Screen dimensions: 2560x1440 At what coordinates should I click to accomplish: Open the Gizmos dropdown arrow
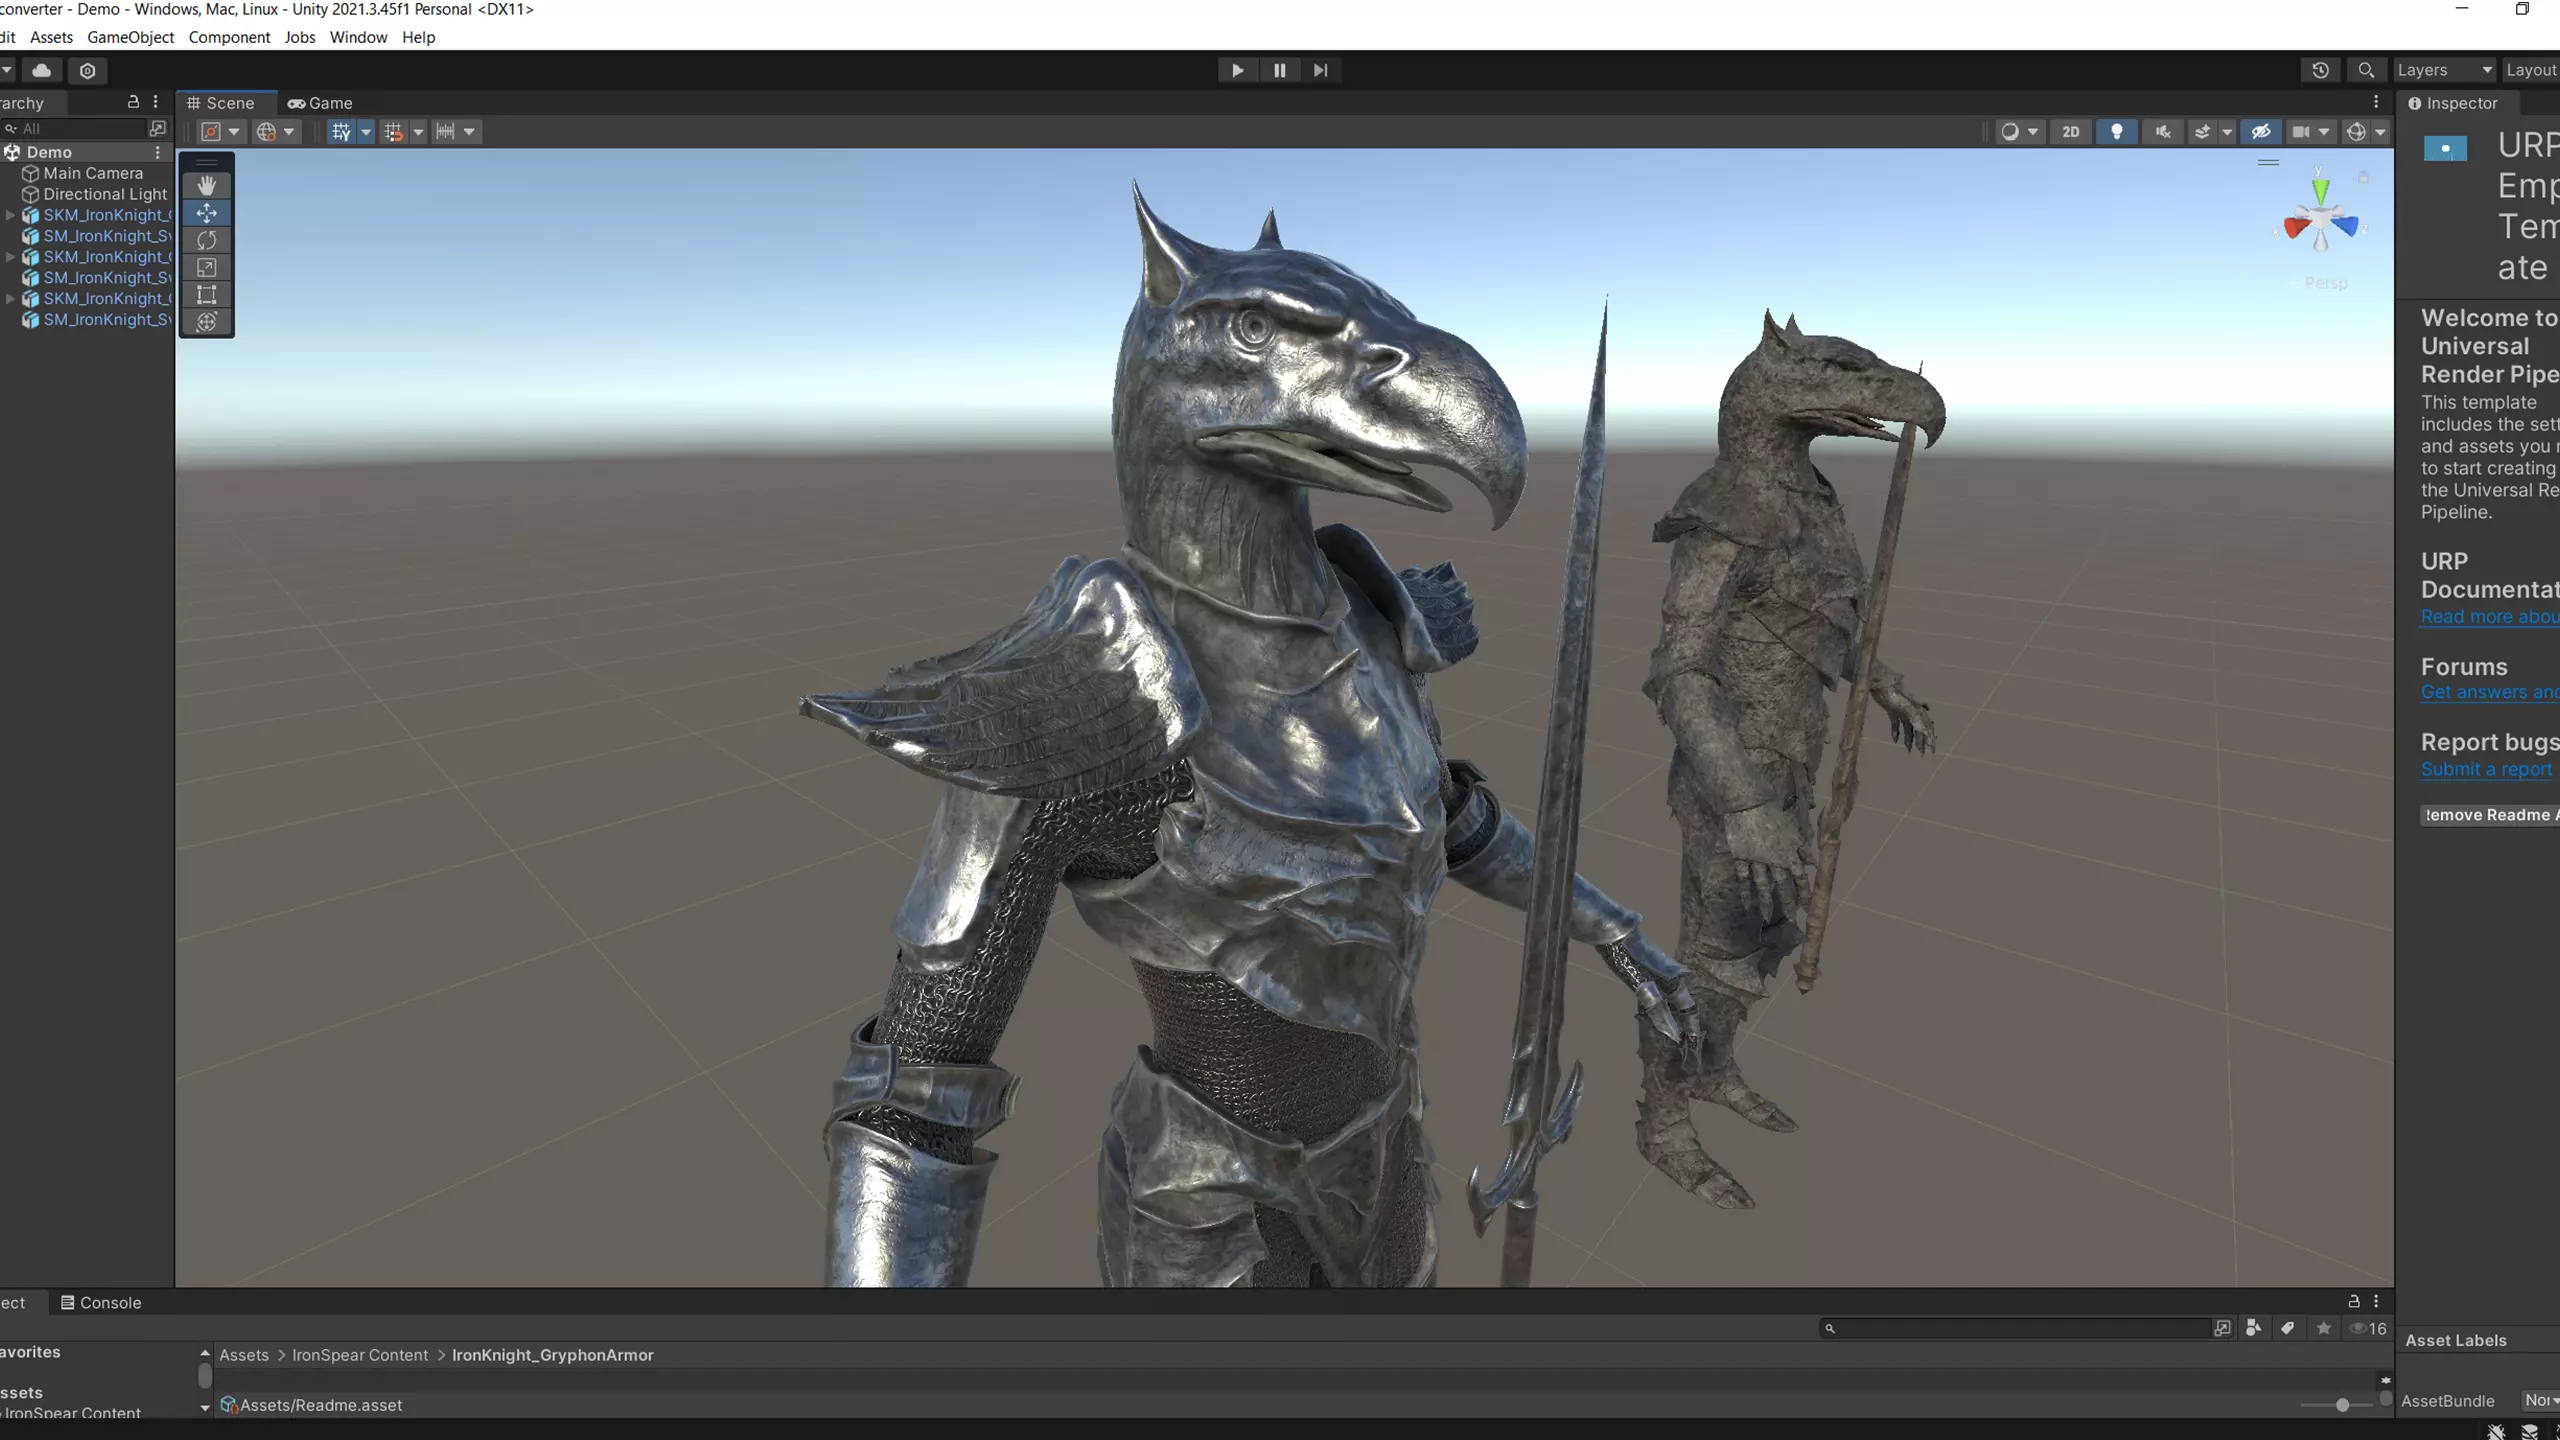point(2380,132)
